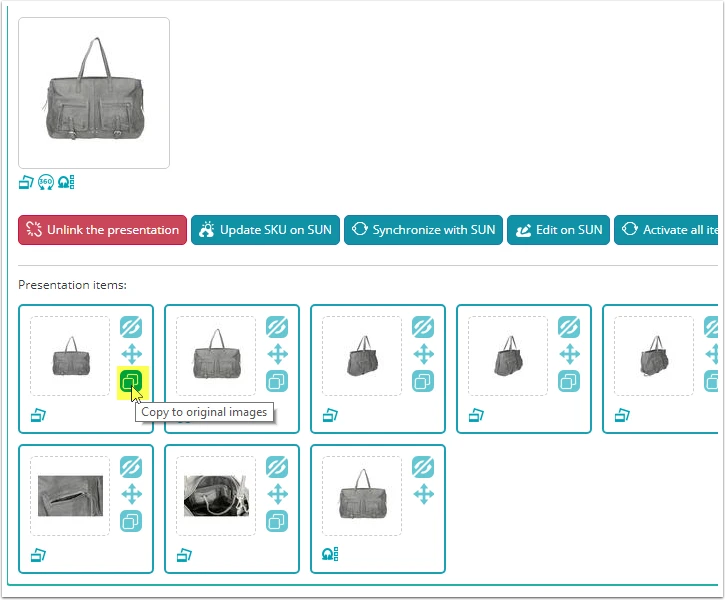Click the move arrows icon on the first presentation item

click(x=132, y=355)
